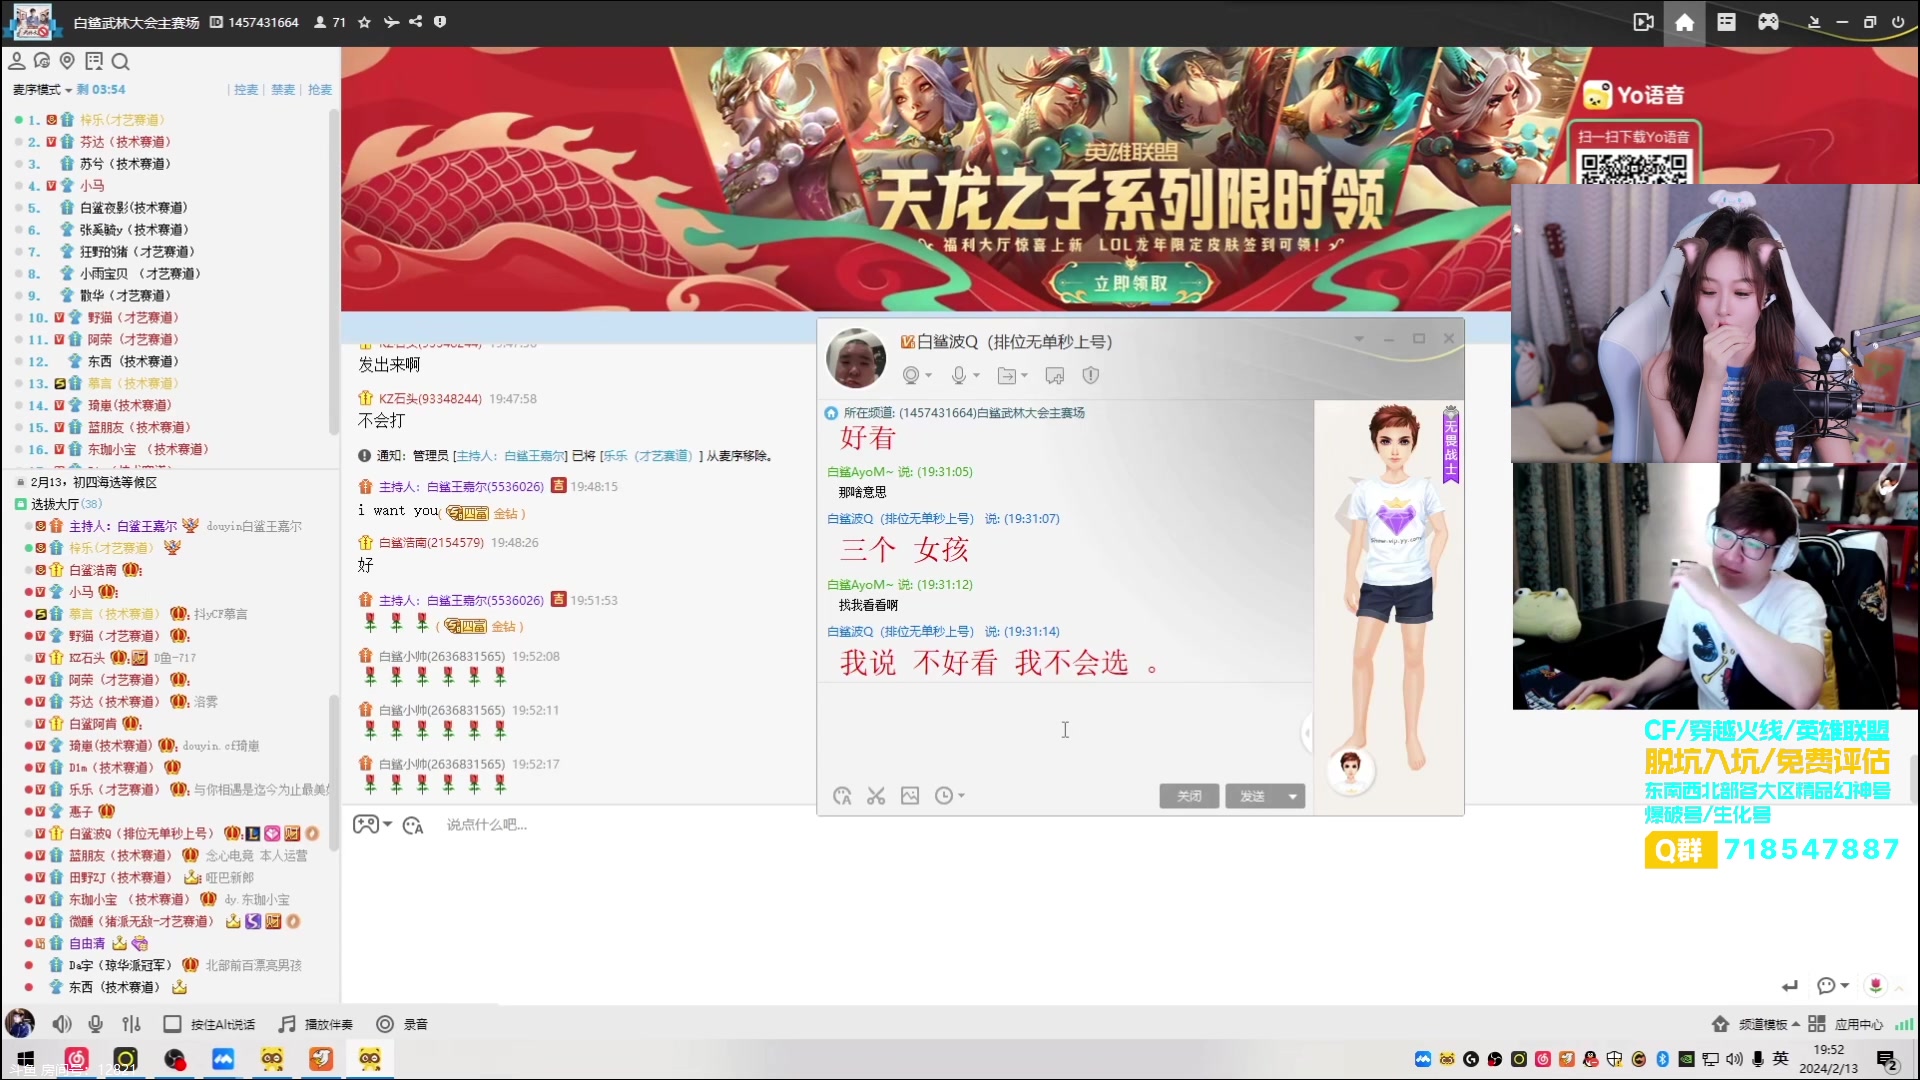Click the private chat contact avatar

point(856,357)
